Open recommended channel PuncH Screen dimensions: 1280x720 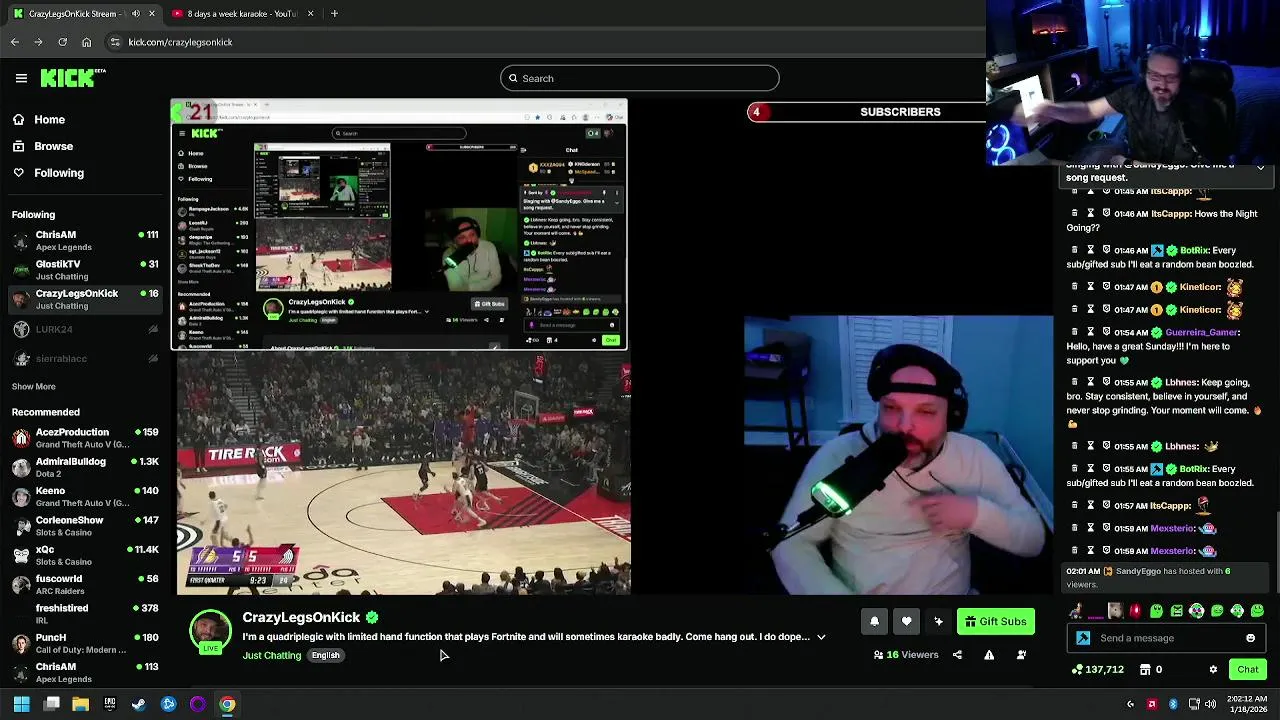click(85, 643)
